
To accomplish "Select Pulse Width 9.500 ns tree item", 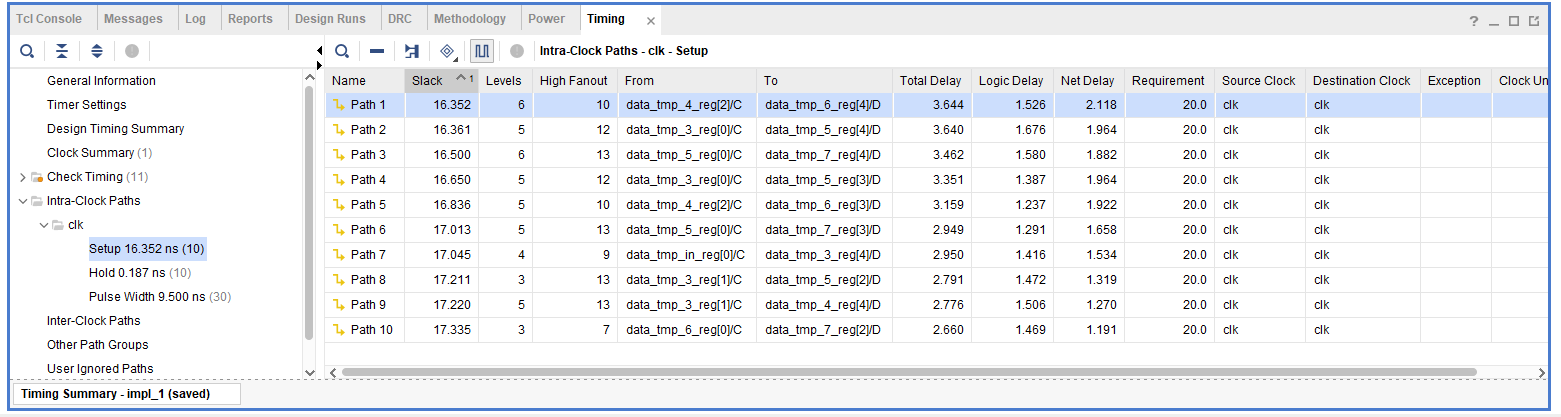I will coord(159,297).
